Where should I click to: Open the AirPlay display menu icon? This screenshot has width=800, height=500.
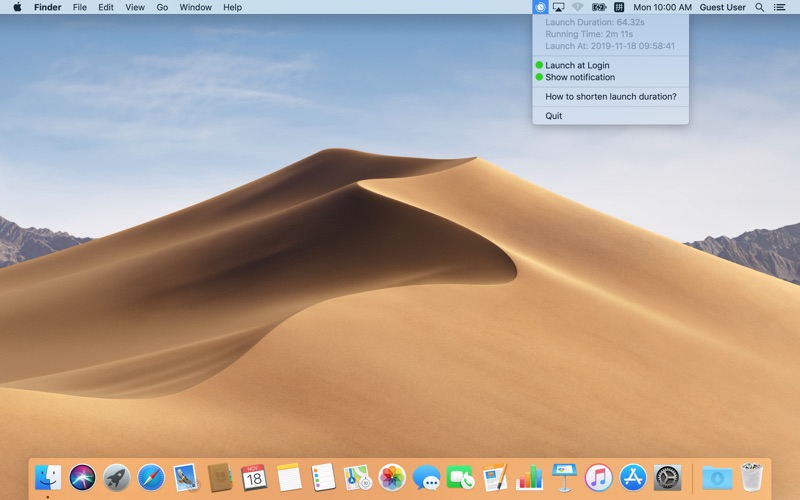coord(559,7)
